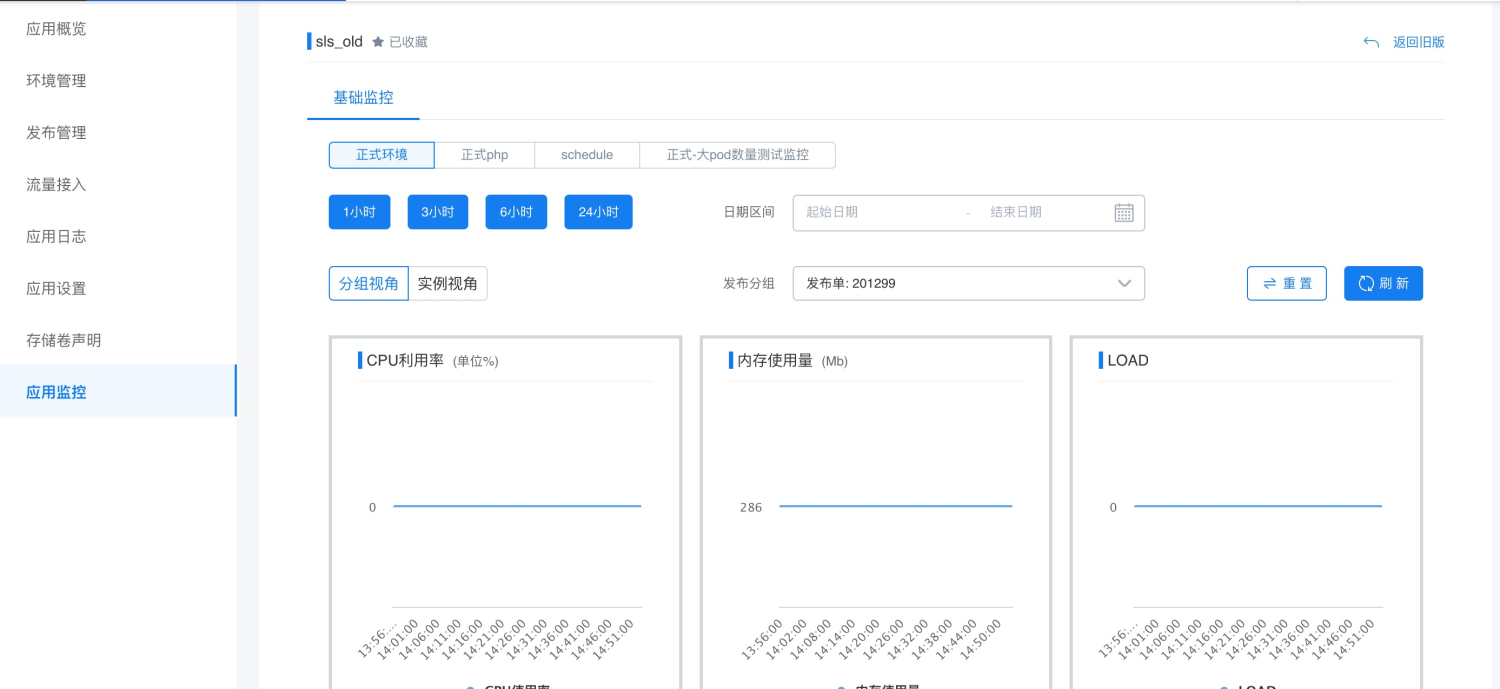This screenshot has width=1500, height=689.
Task: Click the LOAD line in chart
Action: pos(1258,506)
